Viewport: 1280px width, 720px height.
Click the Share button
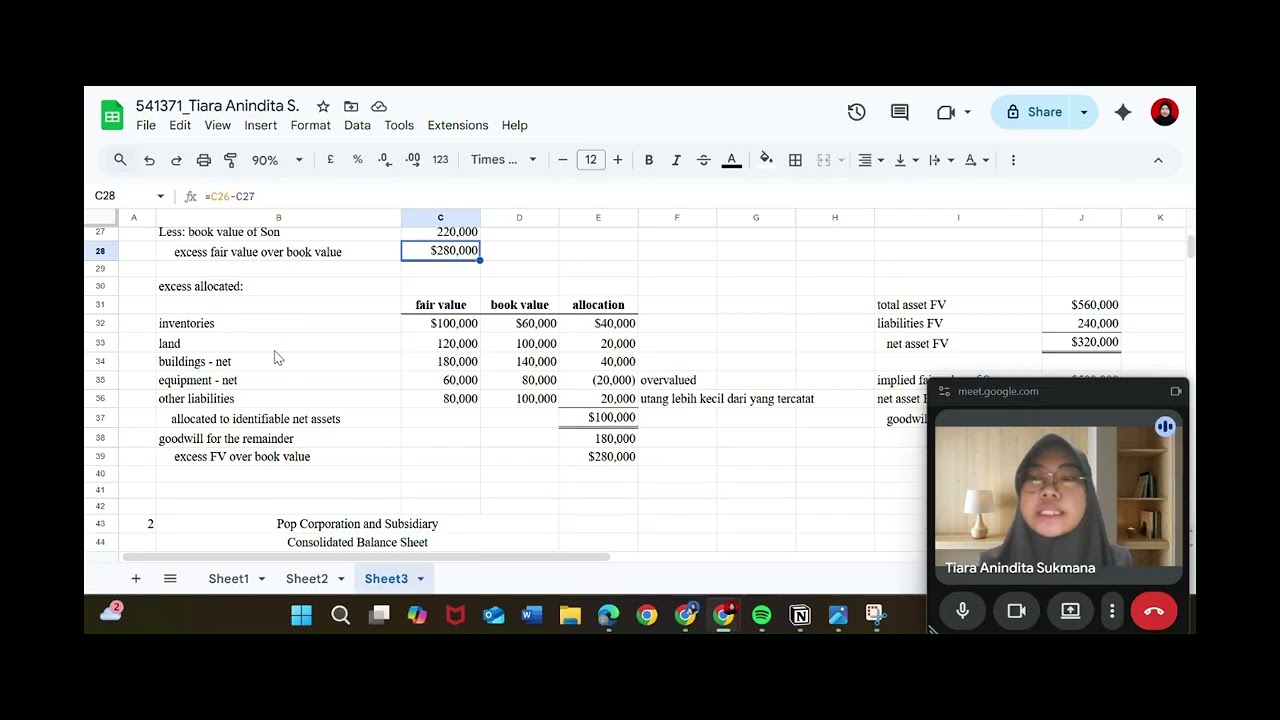click(1033, 112)
